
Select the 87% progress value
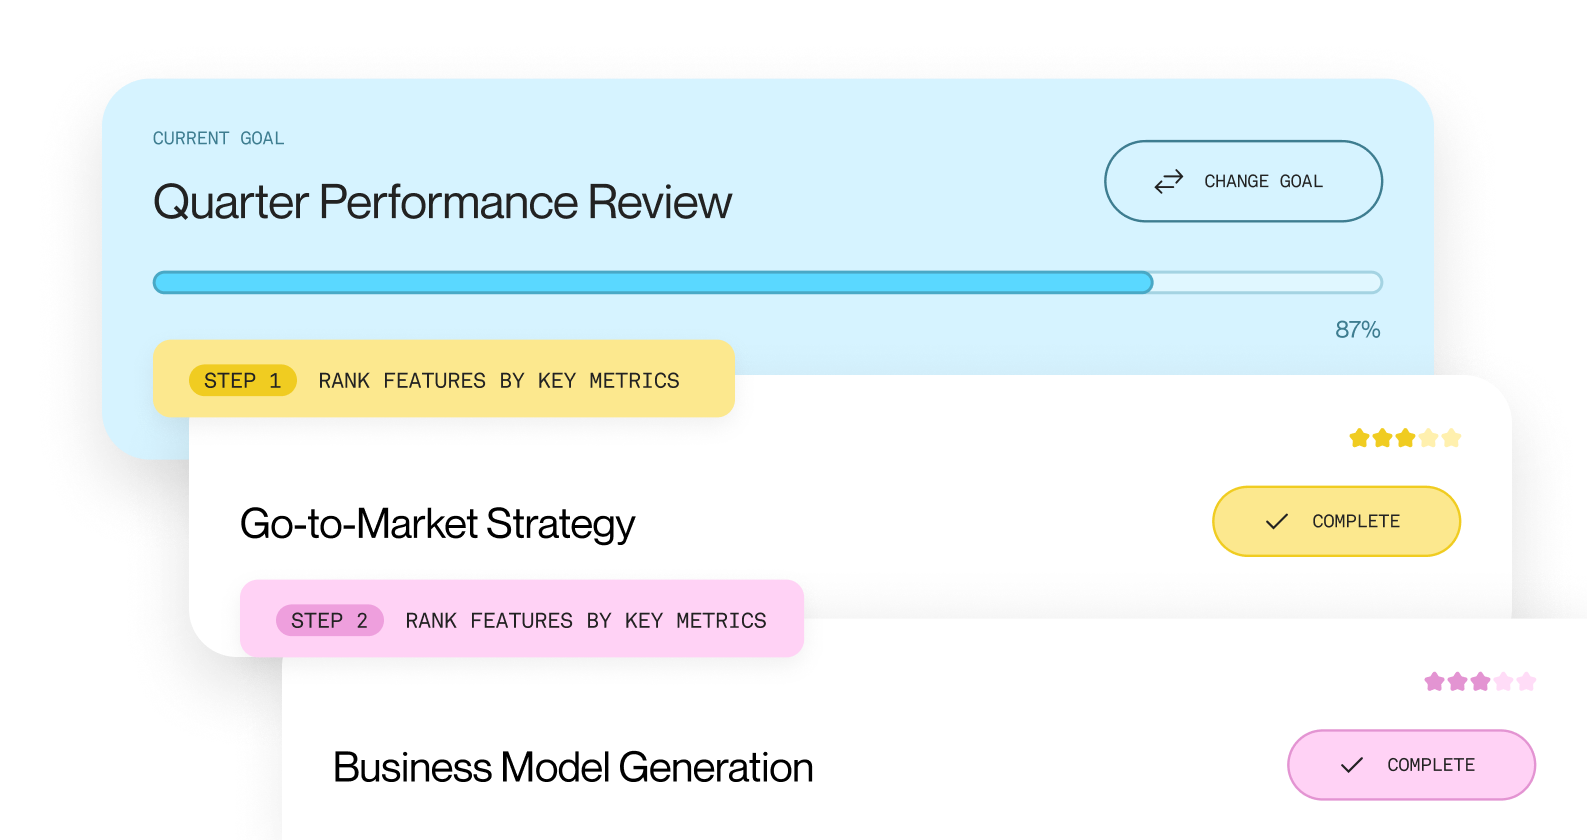pyautogui.click(x=1357, y=329)
